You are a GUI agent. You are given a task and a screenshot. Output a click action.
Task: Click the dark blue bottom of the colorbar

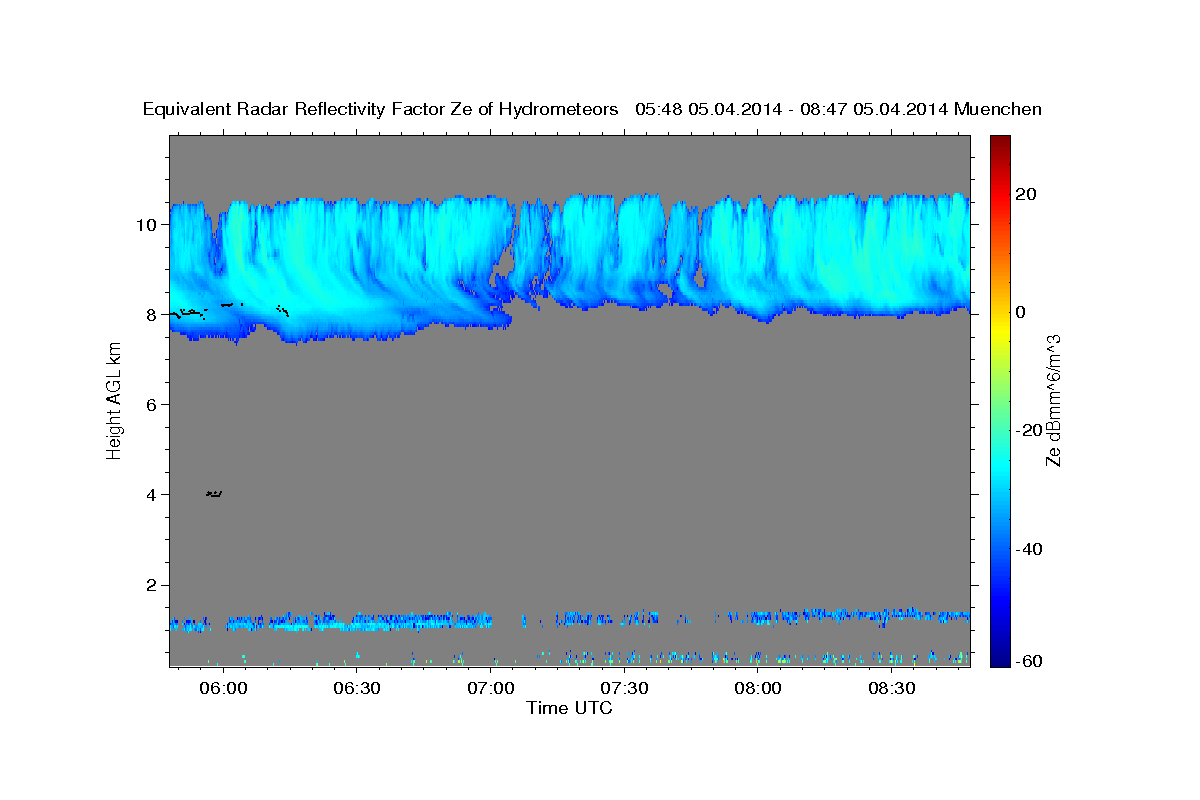point(999,658)
